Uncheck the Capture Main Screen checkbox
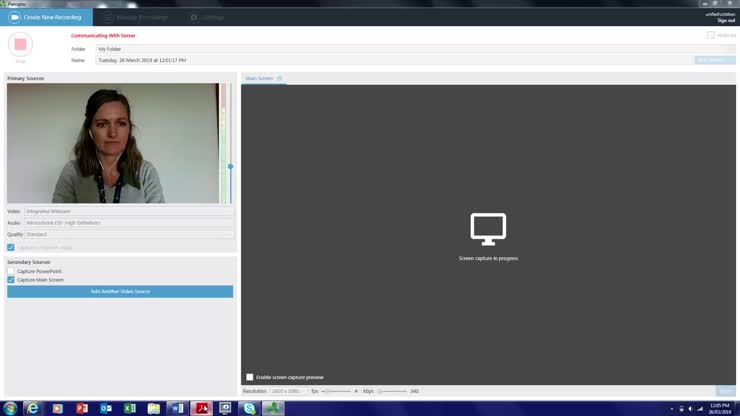 [11, 280]
